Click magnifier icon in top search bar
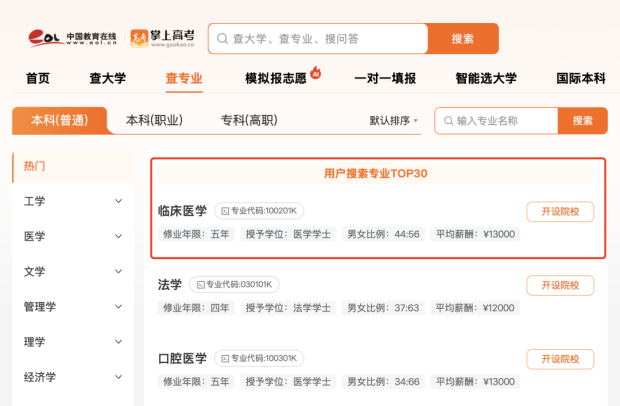The height and width of the screenshot is (406, 620). [x=223, y=39]
